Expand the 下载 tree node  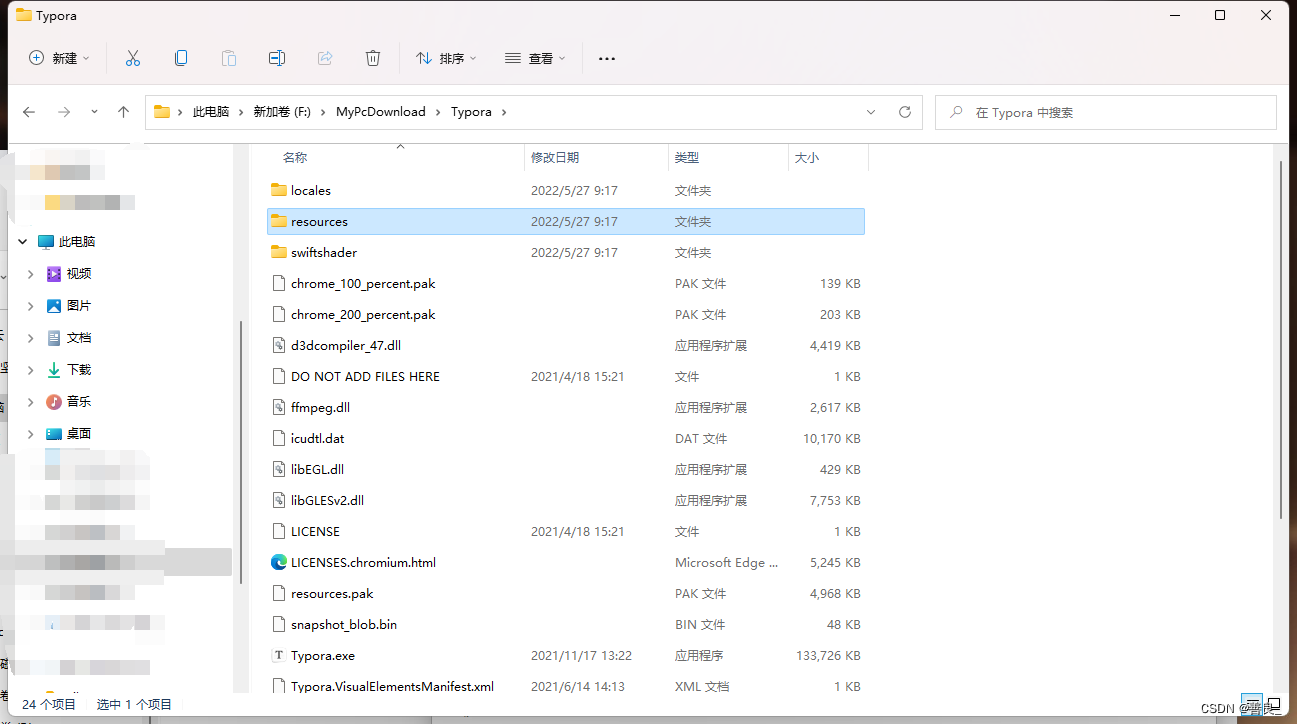[30, 370]
